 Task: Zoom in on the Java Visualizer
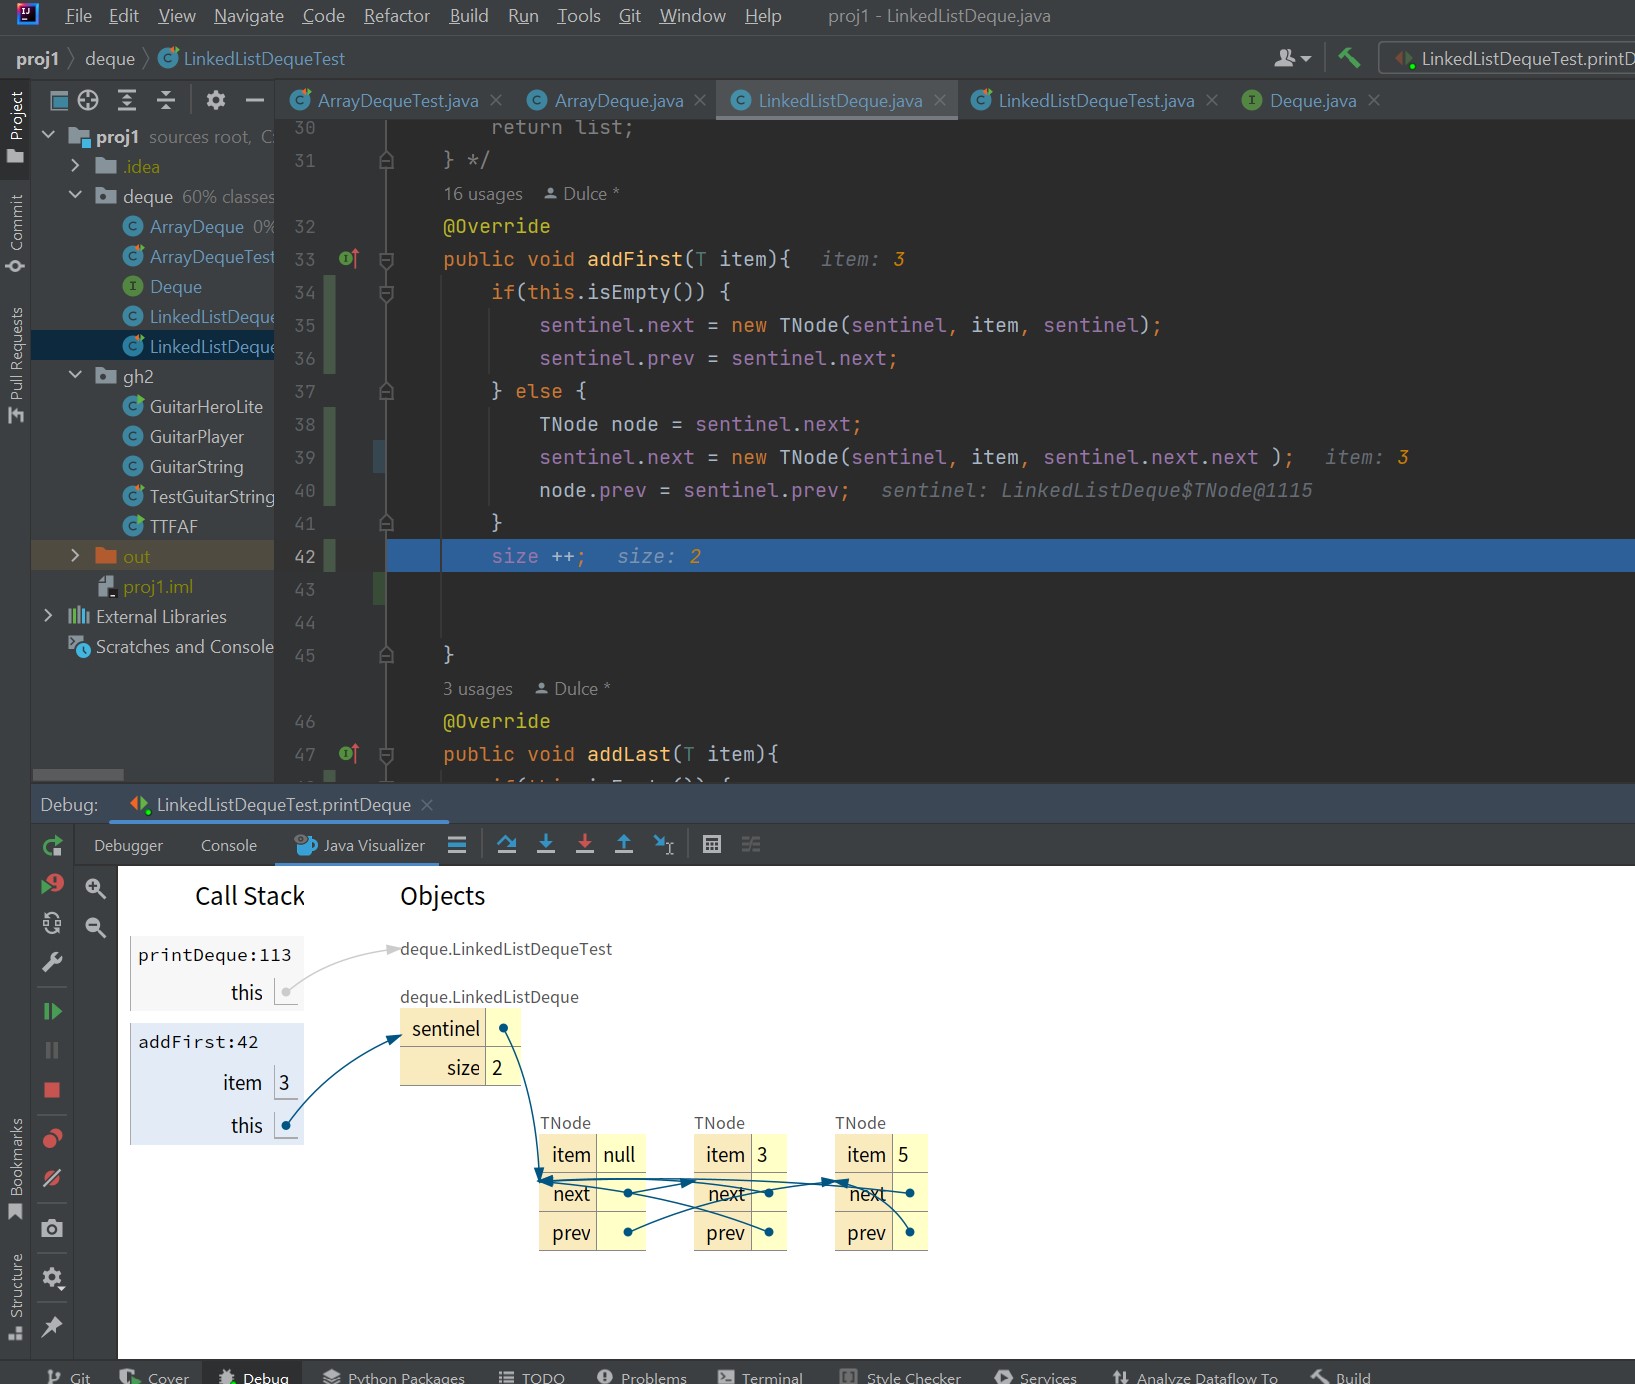tap(96, 888)
